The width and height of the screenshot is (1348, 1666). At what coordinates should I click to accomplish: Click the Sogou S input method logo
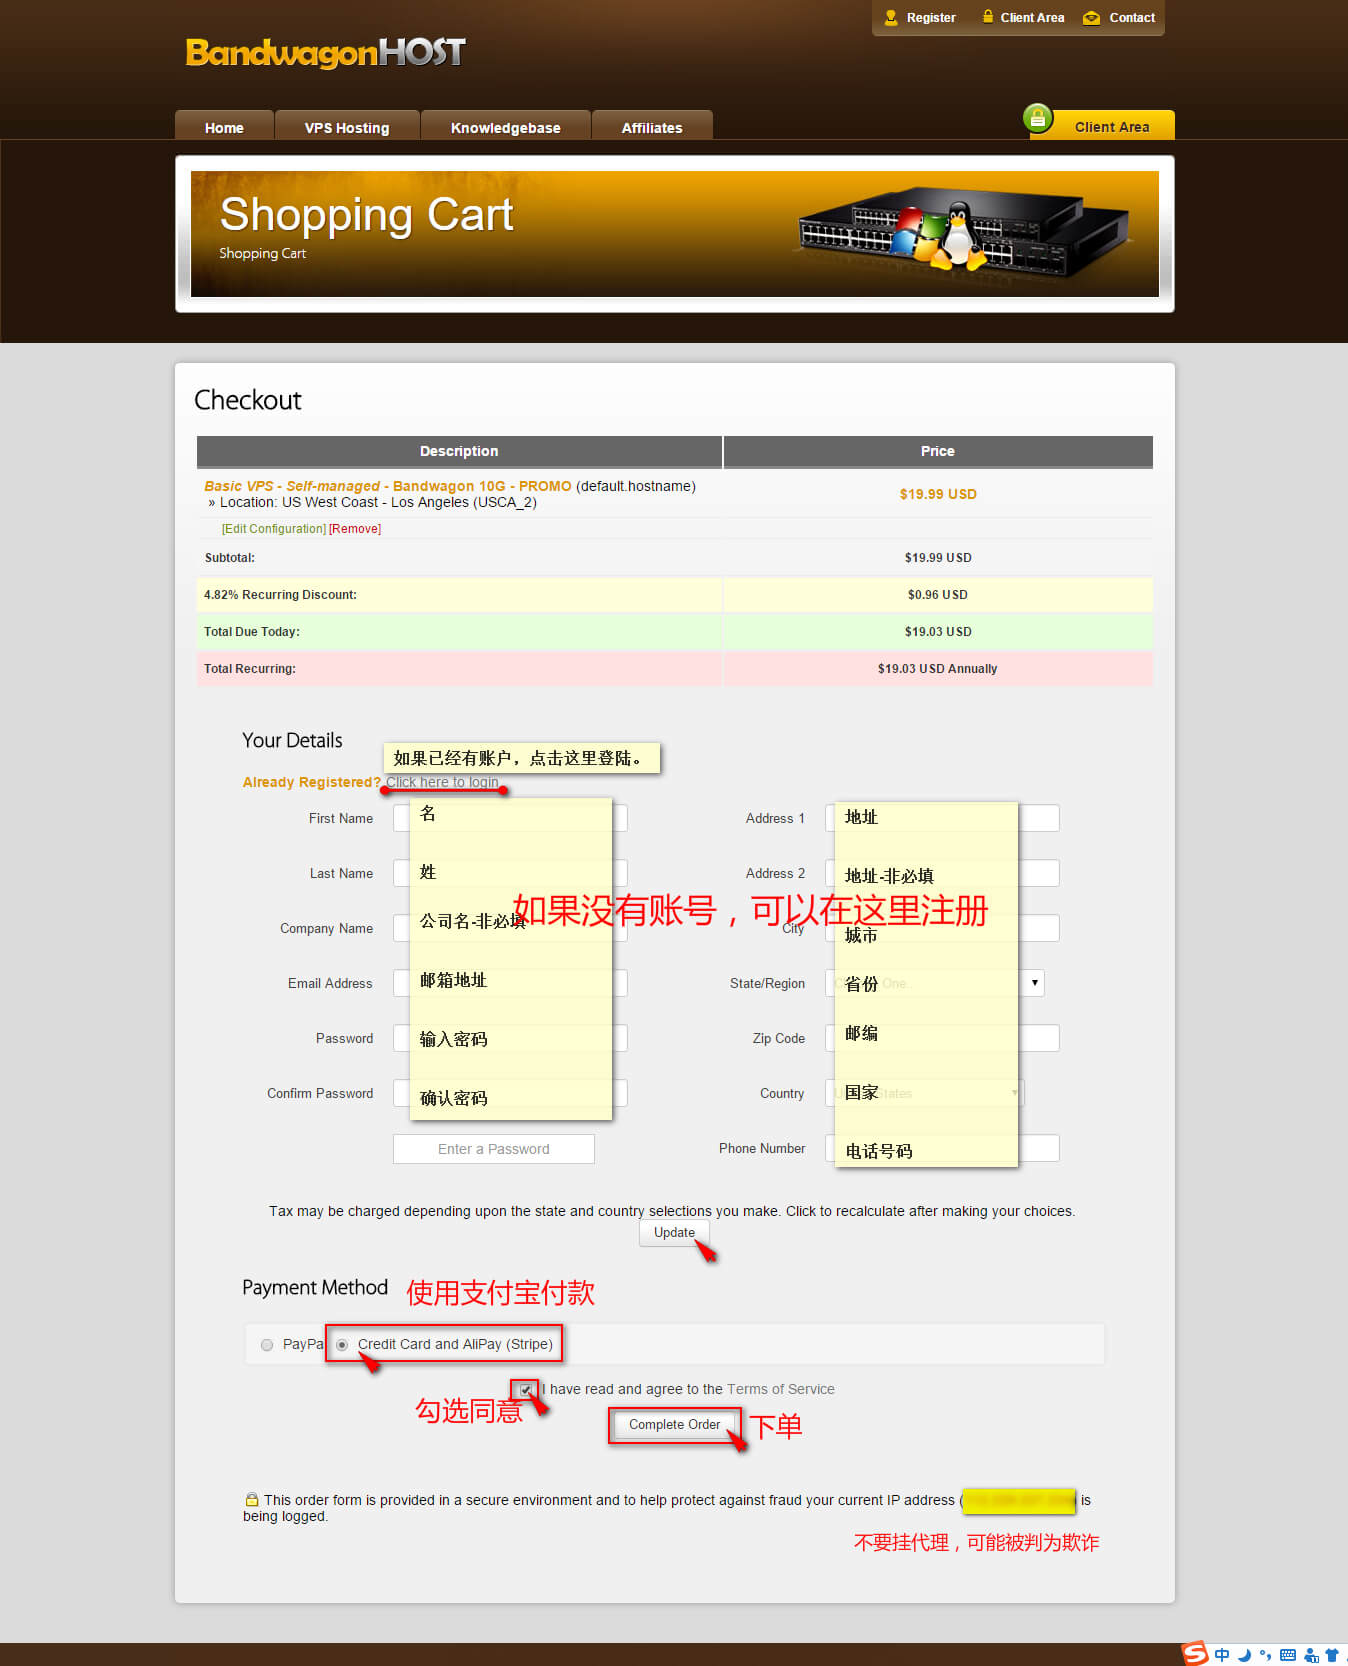coord(1195,1653)
